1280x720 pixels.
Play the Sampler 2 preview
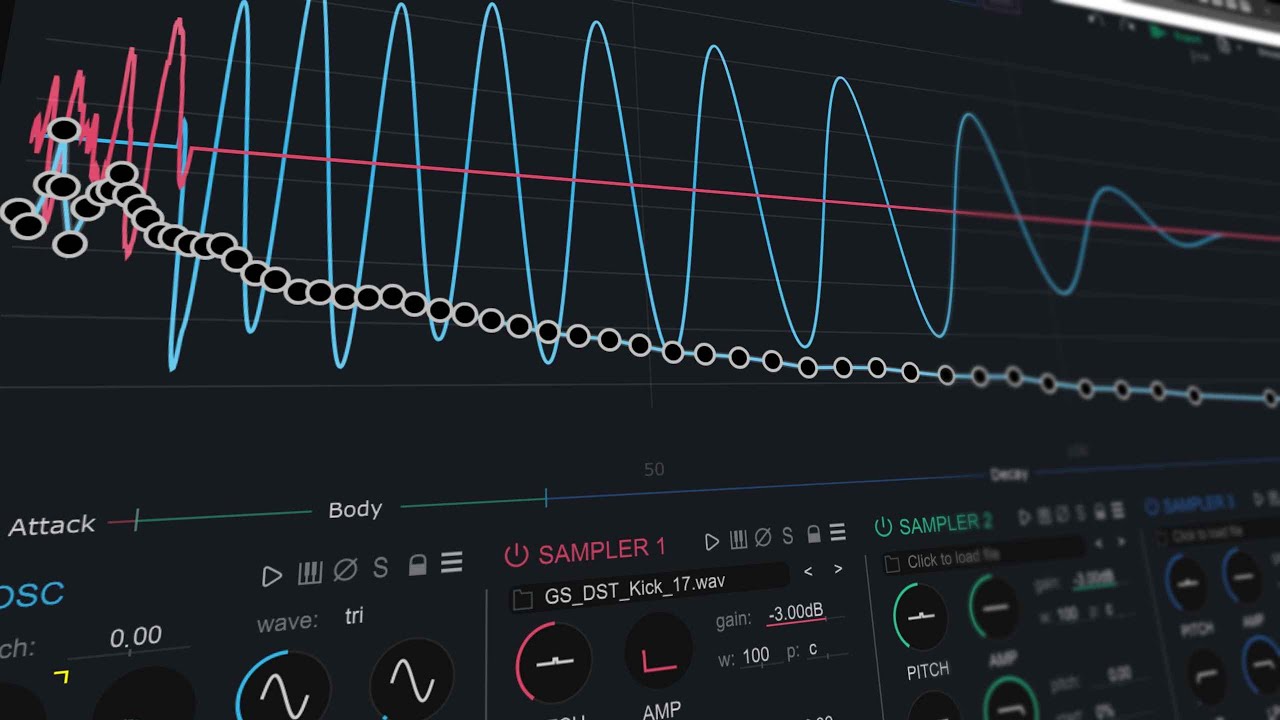(x=1024, y=518)
